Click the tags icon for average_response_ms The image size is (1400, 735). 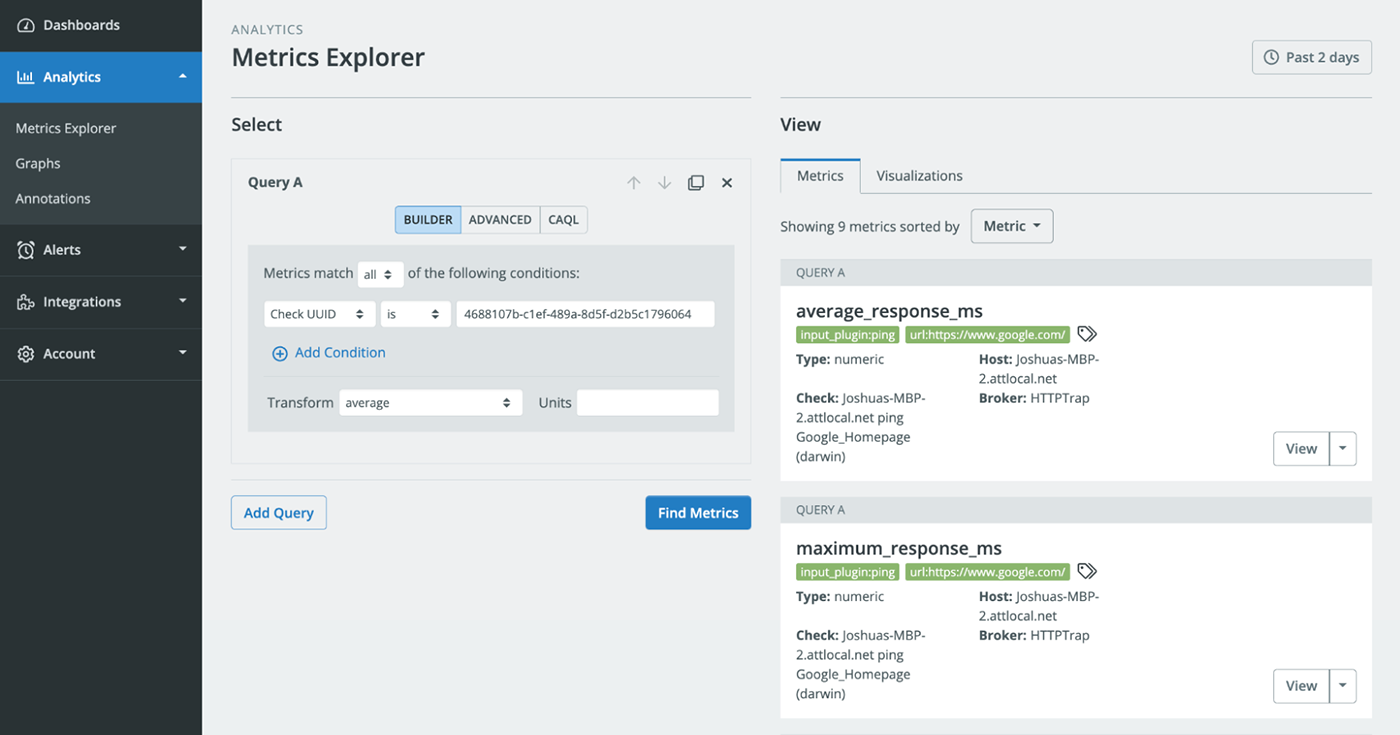click(1087, 334)
